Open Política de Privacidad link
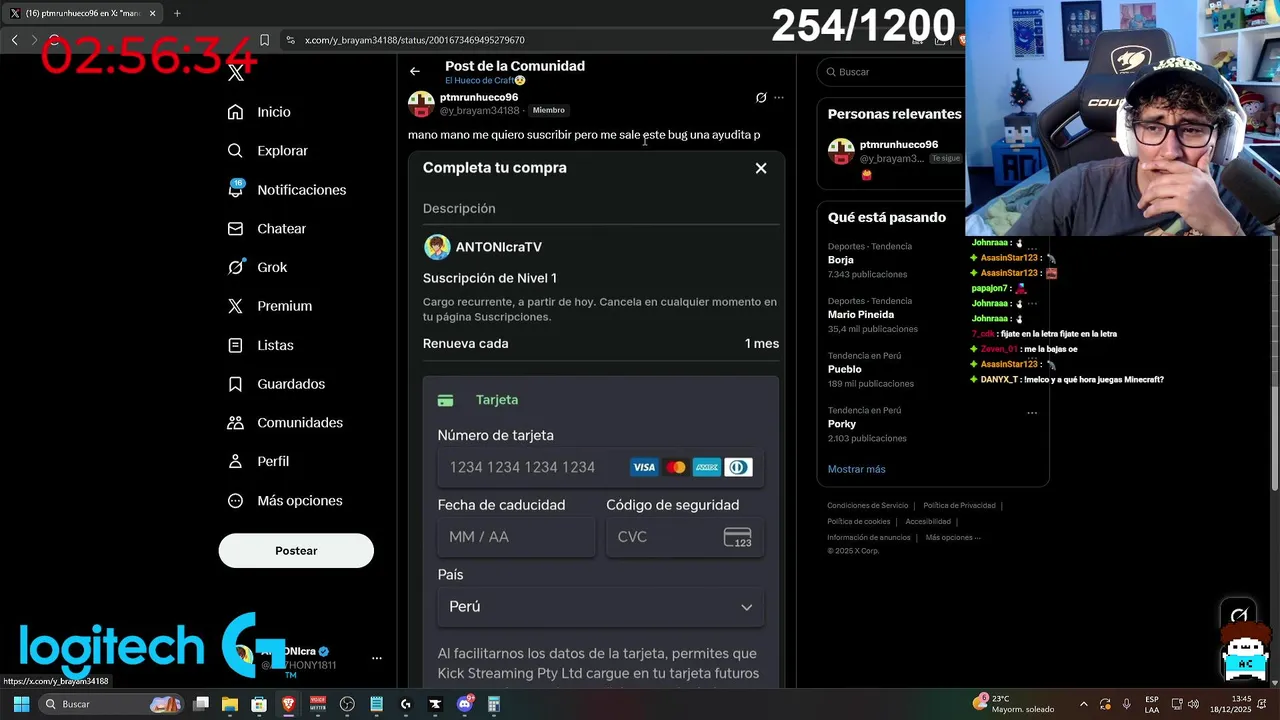The width and height of the screenshot is (1280, 720). click(x=959, y=506)
